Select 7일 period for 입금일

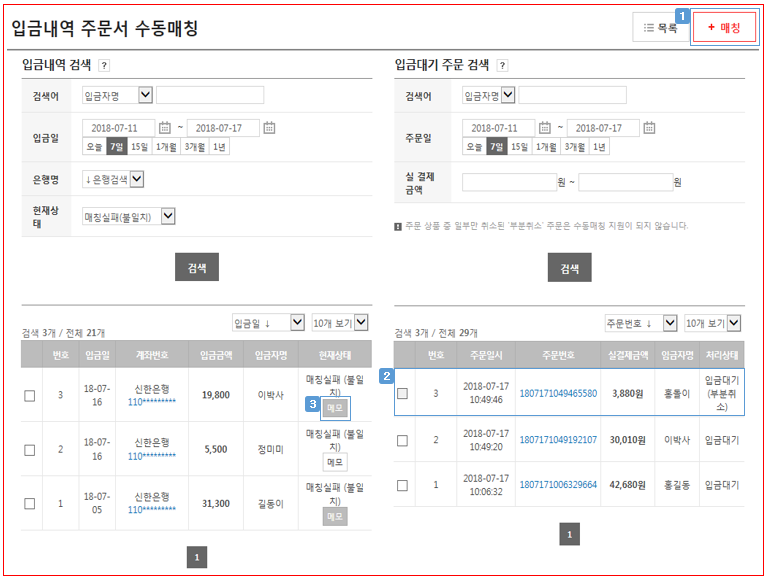tap(117, 147)
